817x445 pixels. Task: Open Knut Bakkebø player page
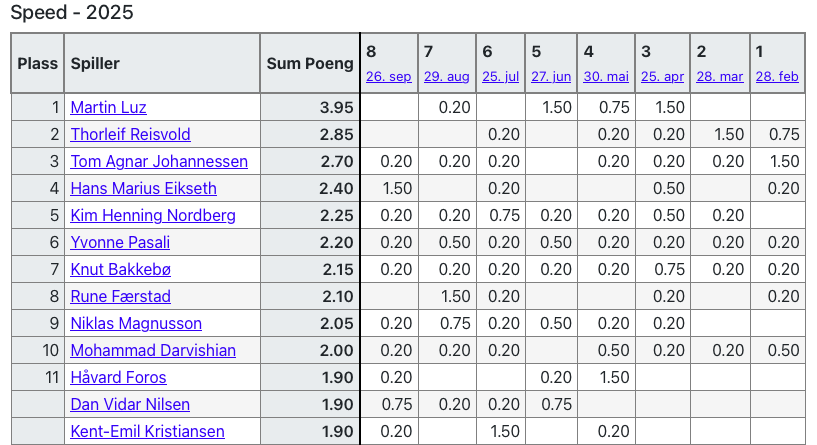click(124, 270)
